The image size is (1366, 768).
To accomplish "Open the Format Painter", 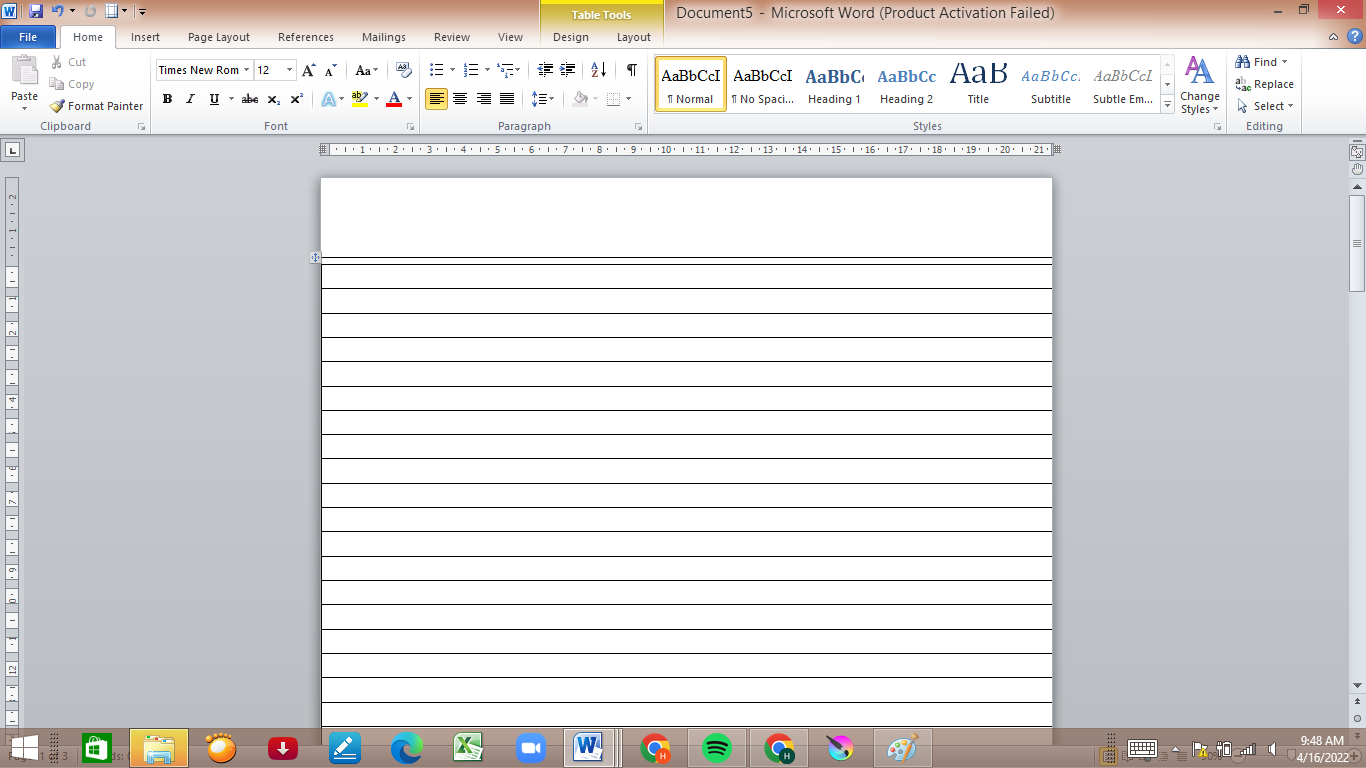I will click(95, 105).
